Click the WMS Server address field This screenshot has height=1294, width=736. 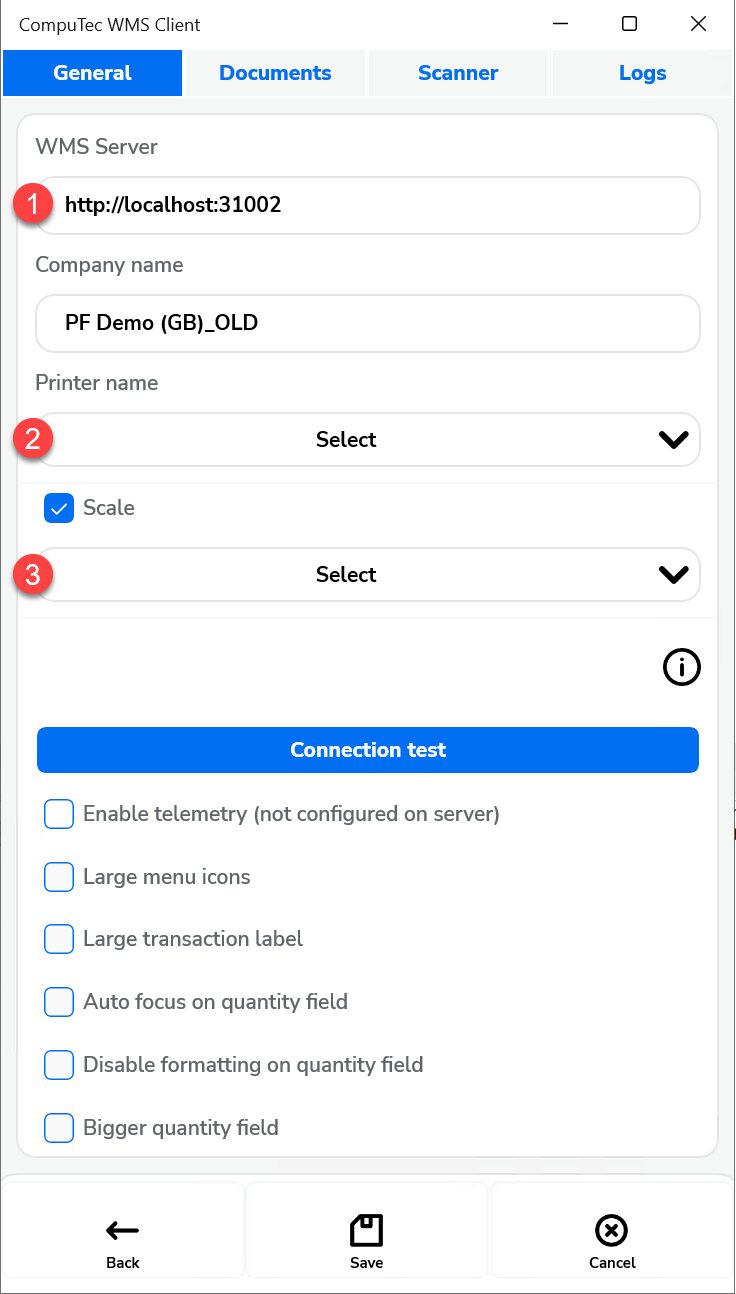click(367, 204)
